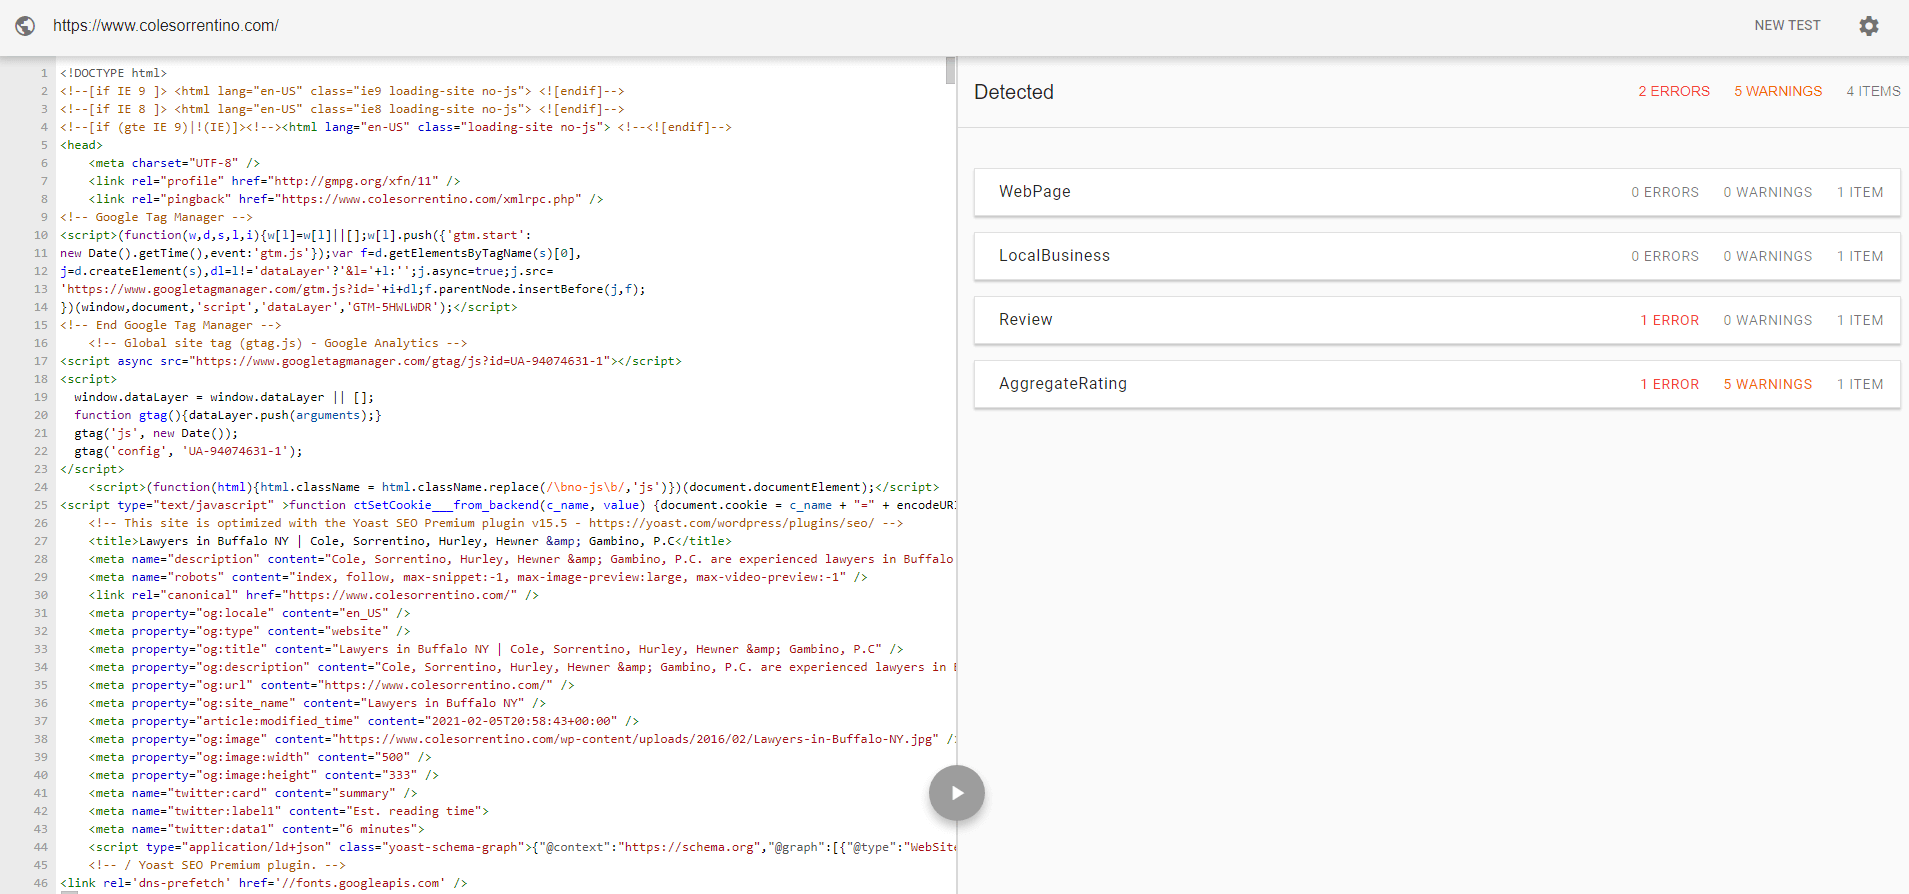Viewport: 1909px width, 894px height.
Task: Click the article:modified_time meta line
Action: click(x=363, y=721)
